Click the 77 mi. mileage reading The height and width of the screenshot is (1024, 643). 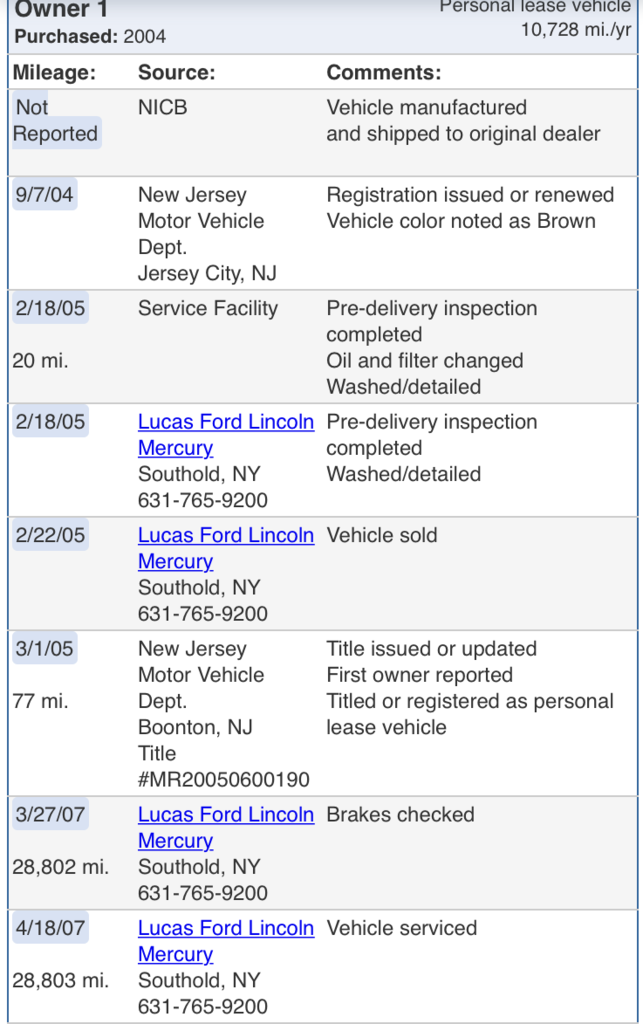coord(40,701)
